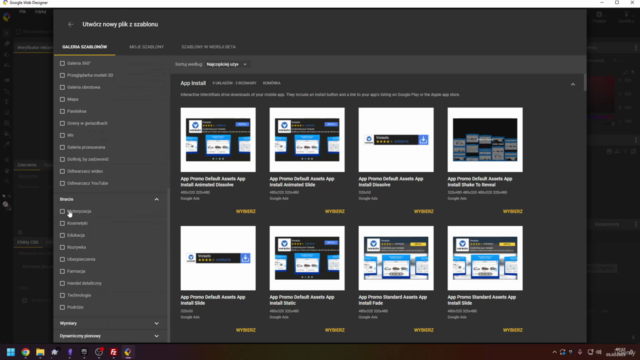Enable the Dotknij, by zadzwonić filter
Screen dimensions: 640x360
coord(62,159)
